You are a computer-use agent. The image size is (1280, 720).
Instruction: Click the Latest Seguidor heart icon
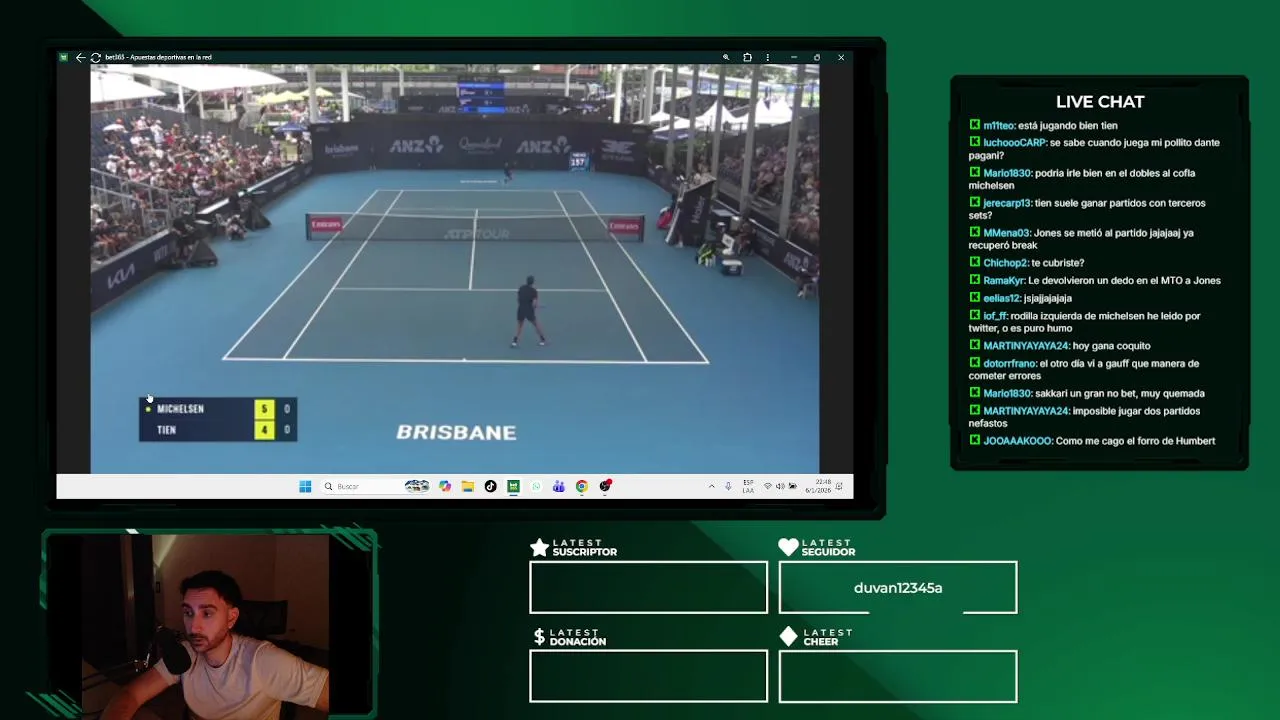pos(788,547)
